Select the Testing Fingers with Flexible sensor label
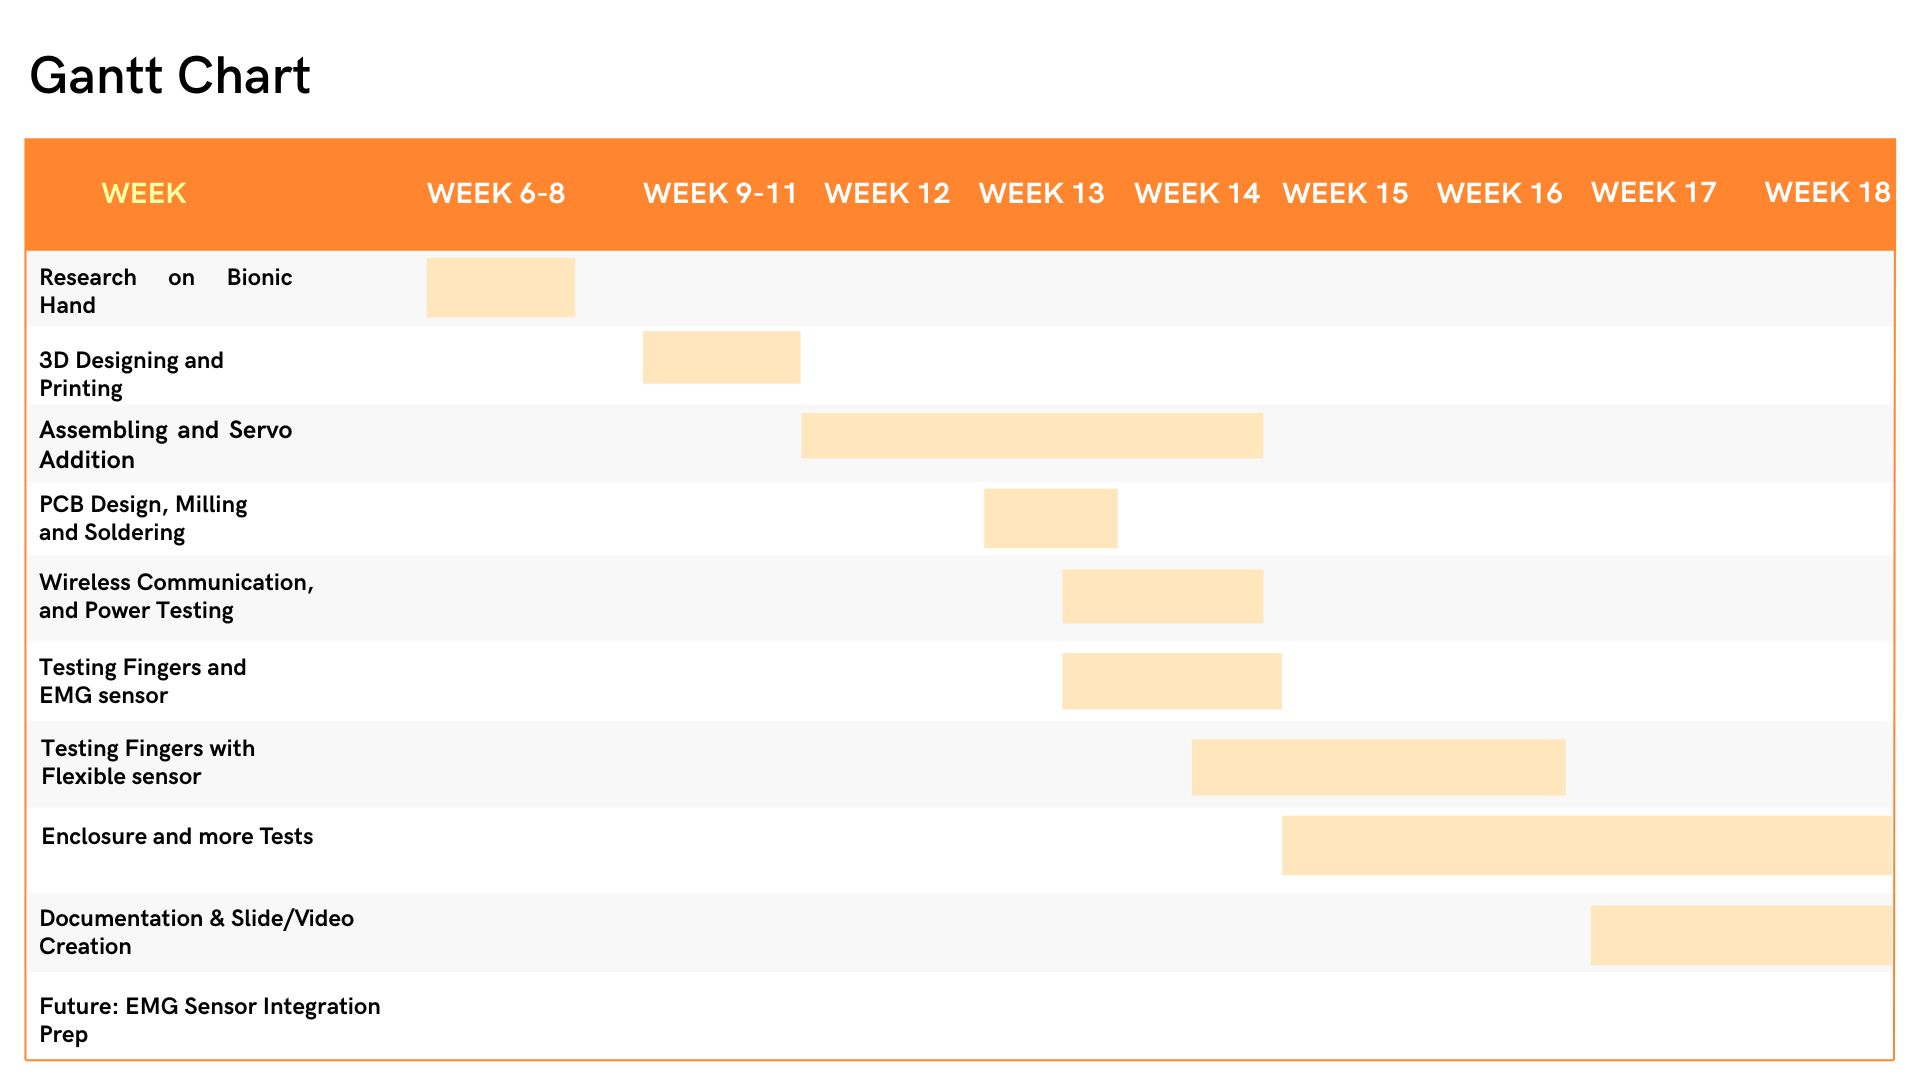1920x1080 pixels. point(148,762)
